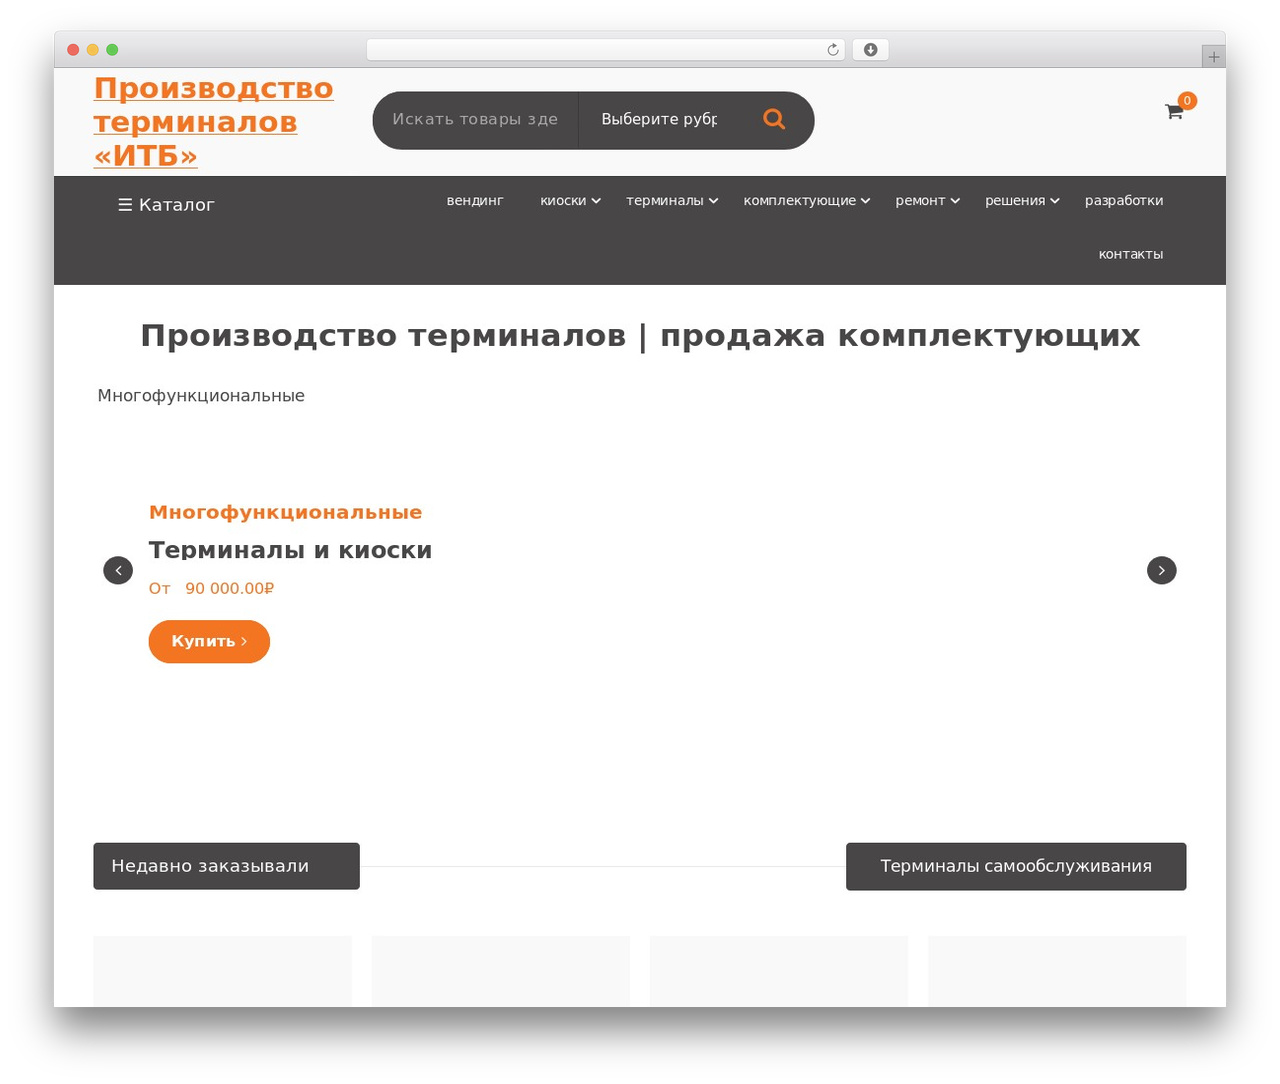
Task: Click the orange search magnifier icon
Action: tap(774, 119)
